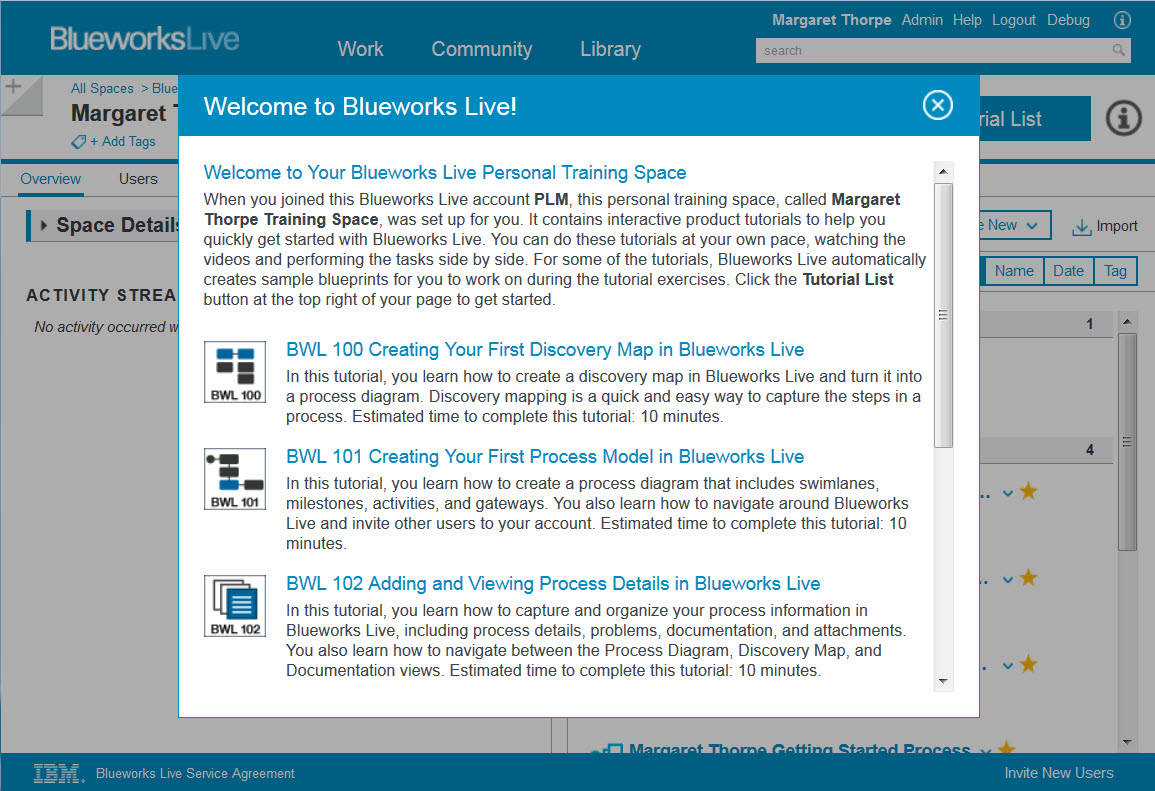The height and width of the screenshot is (791, 1155).
Task: Click the BWL 100 tutorial icon
Action: [x=235, y=372]
